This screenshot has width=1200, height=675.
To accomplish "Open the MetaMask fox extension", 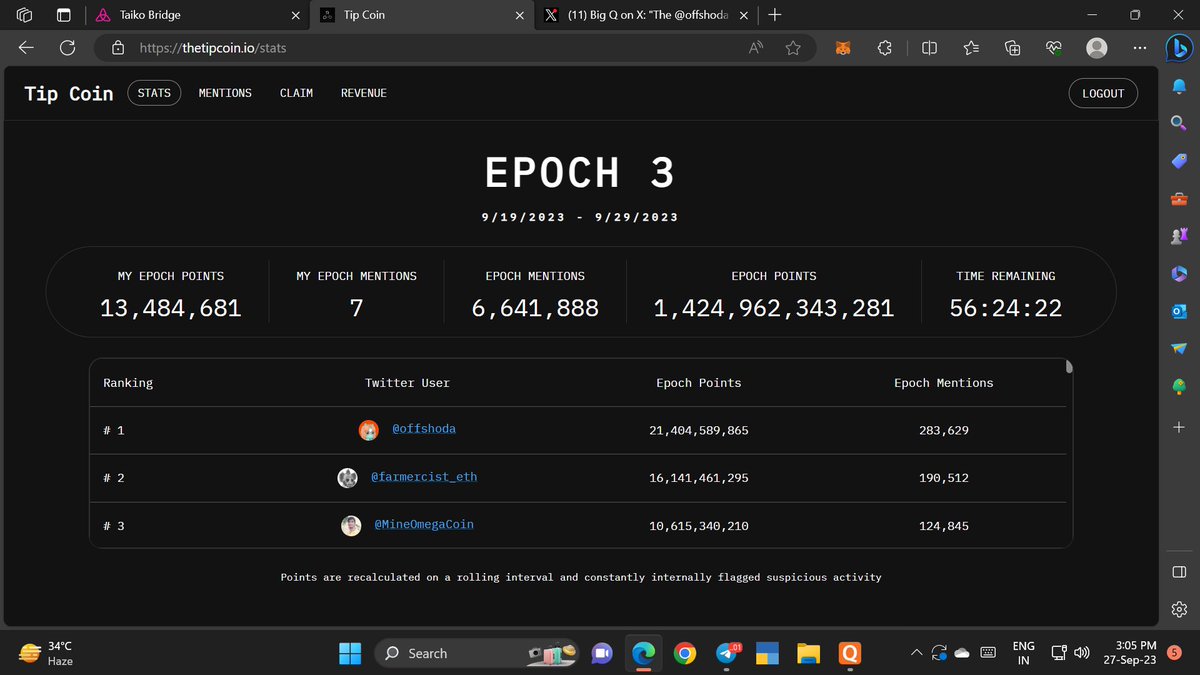I will pyautogui.click(x=843, y=48).
